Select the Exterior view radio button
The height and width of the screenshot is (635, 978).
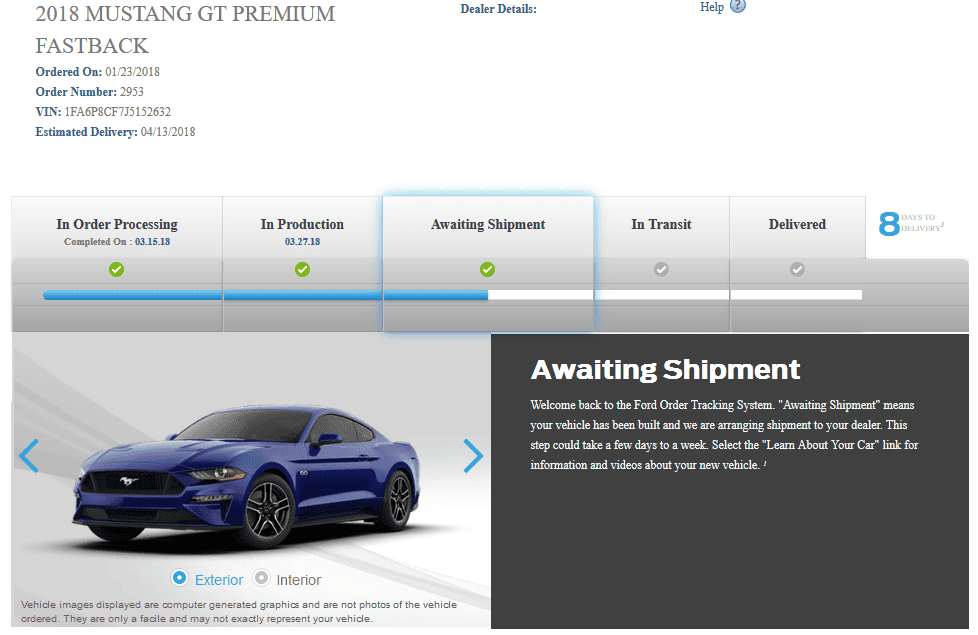tap(179, 578)
